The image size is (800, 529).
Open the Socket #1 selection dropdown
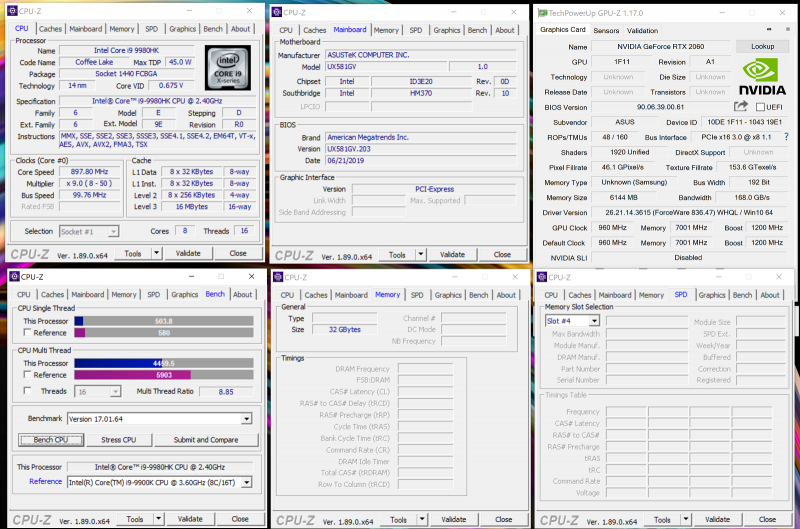click(113, 232)
